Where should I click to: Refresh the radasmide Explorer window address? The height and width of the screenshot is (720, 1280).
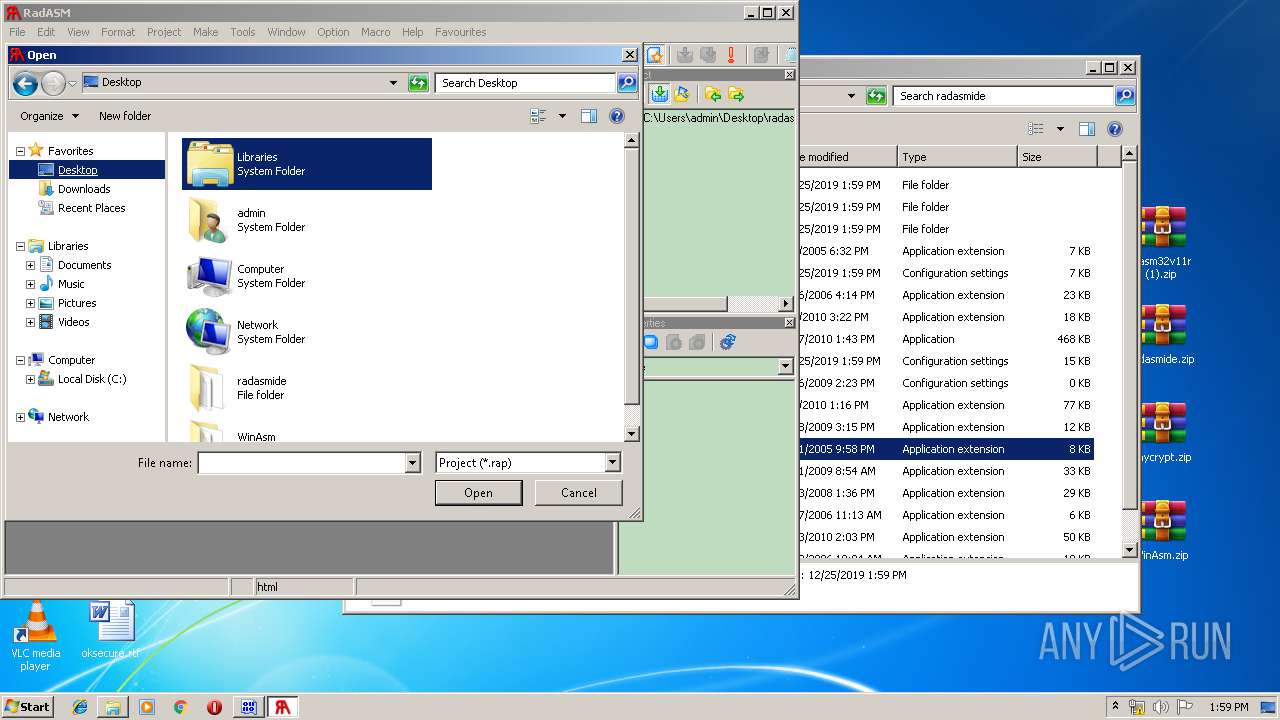[876, 96]
